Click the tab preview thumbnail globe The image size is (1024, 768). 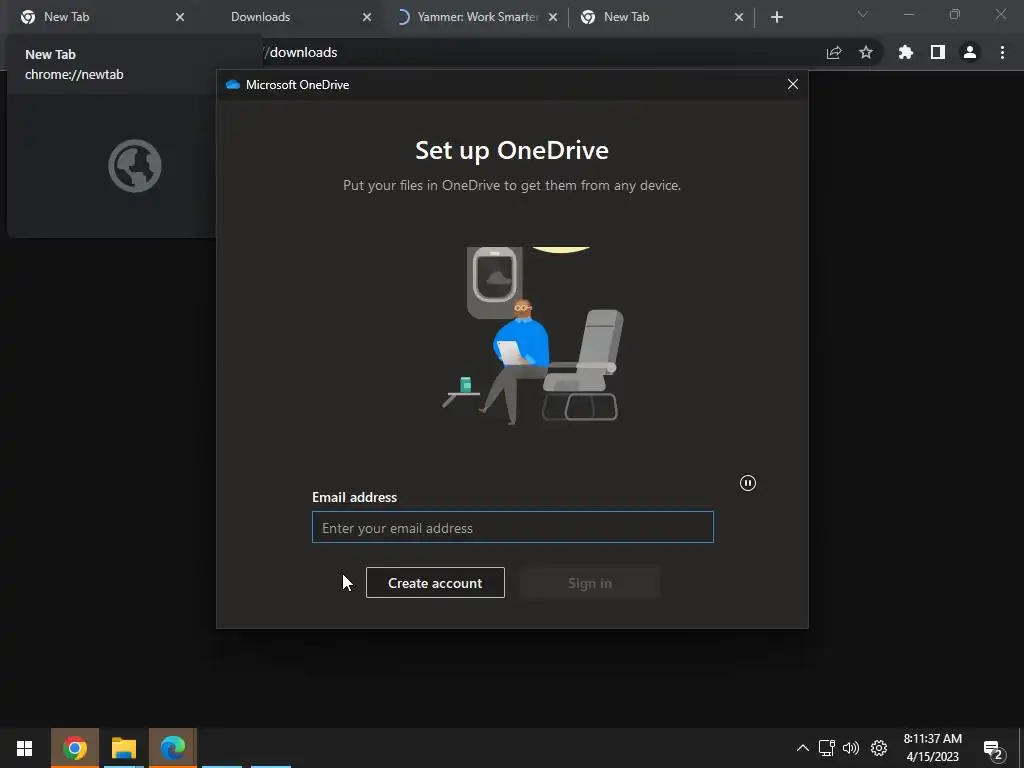coord(135,166)
